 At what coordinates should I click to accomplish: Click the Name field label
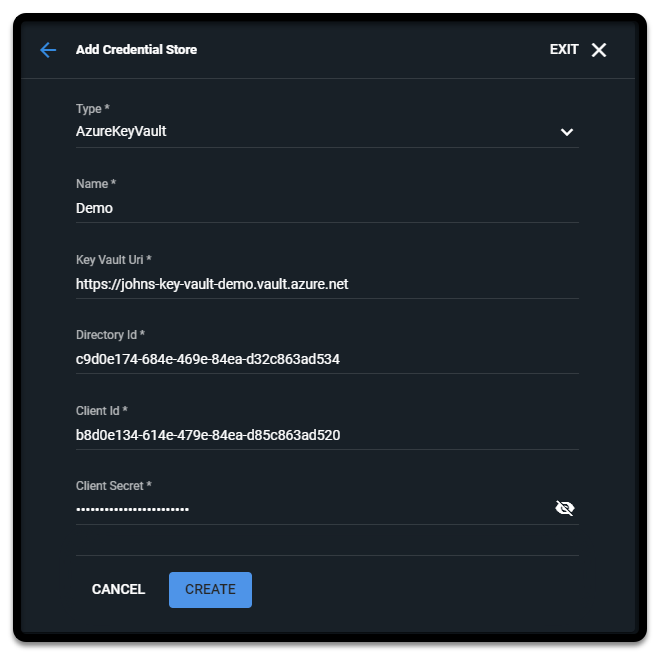click(96, 184)
